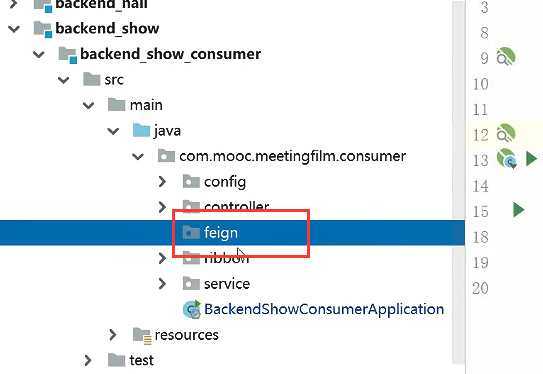Viewport: 543px width, 374px height.
Task: Click the Spring bean gutter icon on line 12
Action: pyautogui.click(x=506, y=133)
